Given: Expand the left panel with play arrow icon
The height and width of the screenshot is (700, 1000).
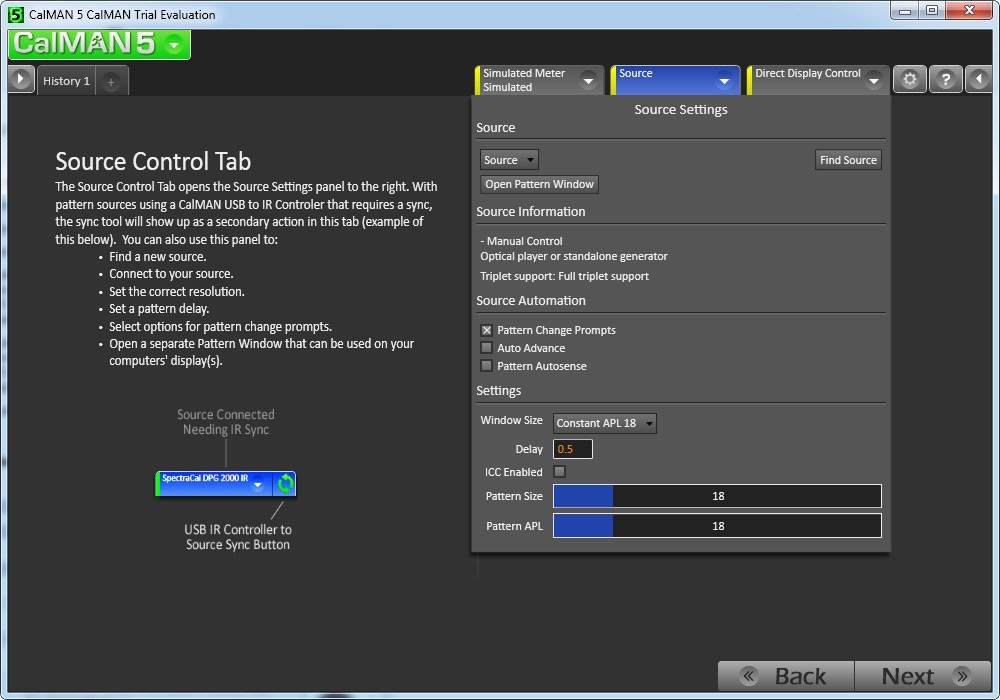Looking at the screenshot, I should [21, 80].
